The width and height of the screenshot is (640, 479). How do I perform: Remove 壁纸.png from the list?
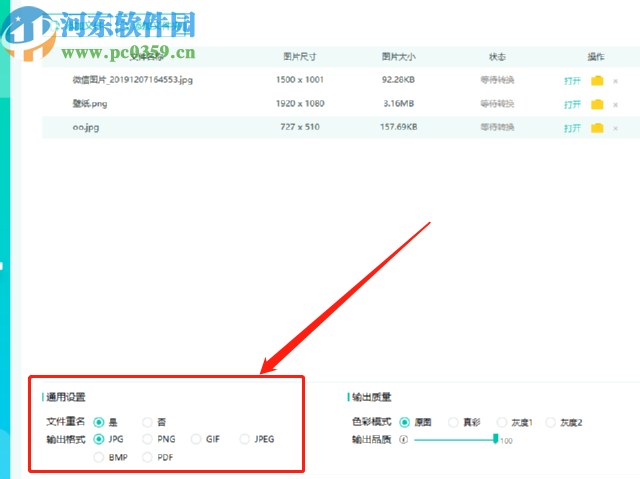tap(616, 105)
